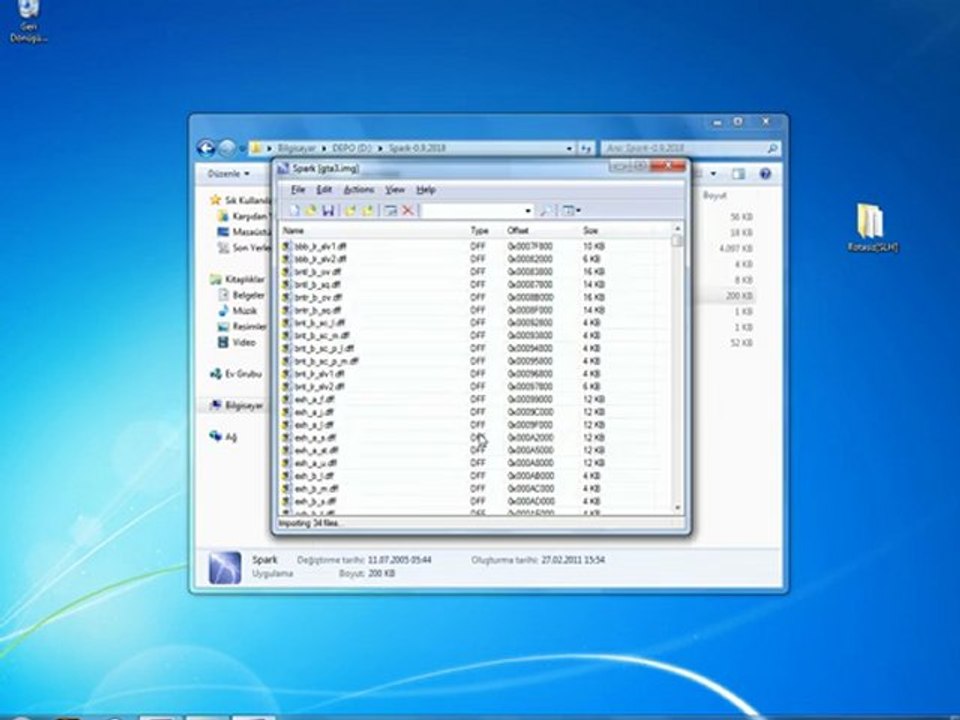Select the row with offset 0x000AB000
This screenshot has width=960, height=720.
(474, 476)
